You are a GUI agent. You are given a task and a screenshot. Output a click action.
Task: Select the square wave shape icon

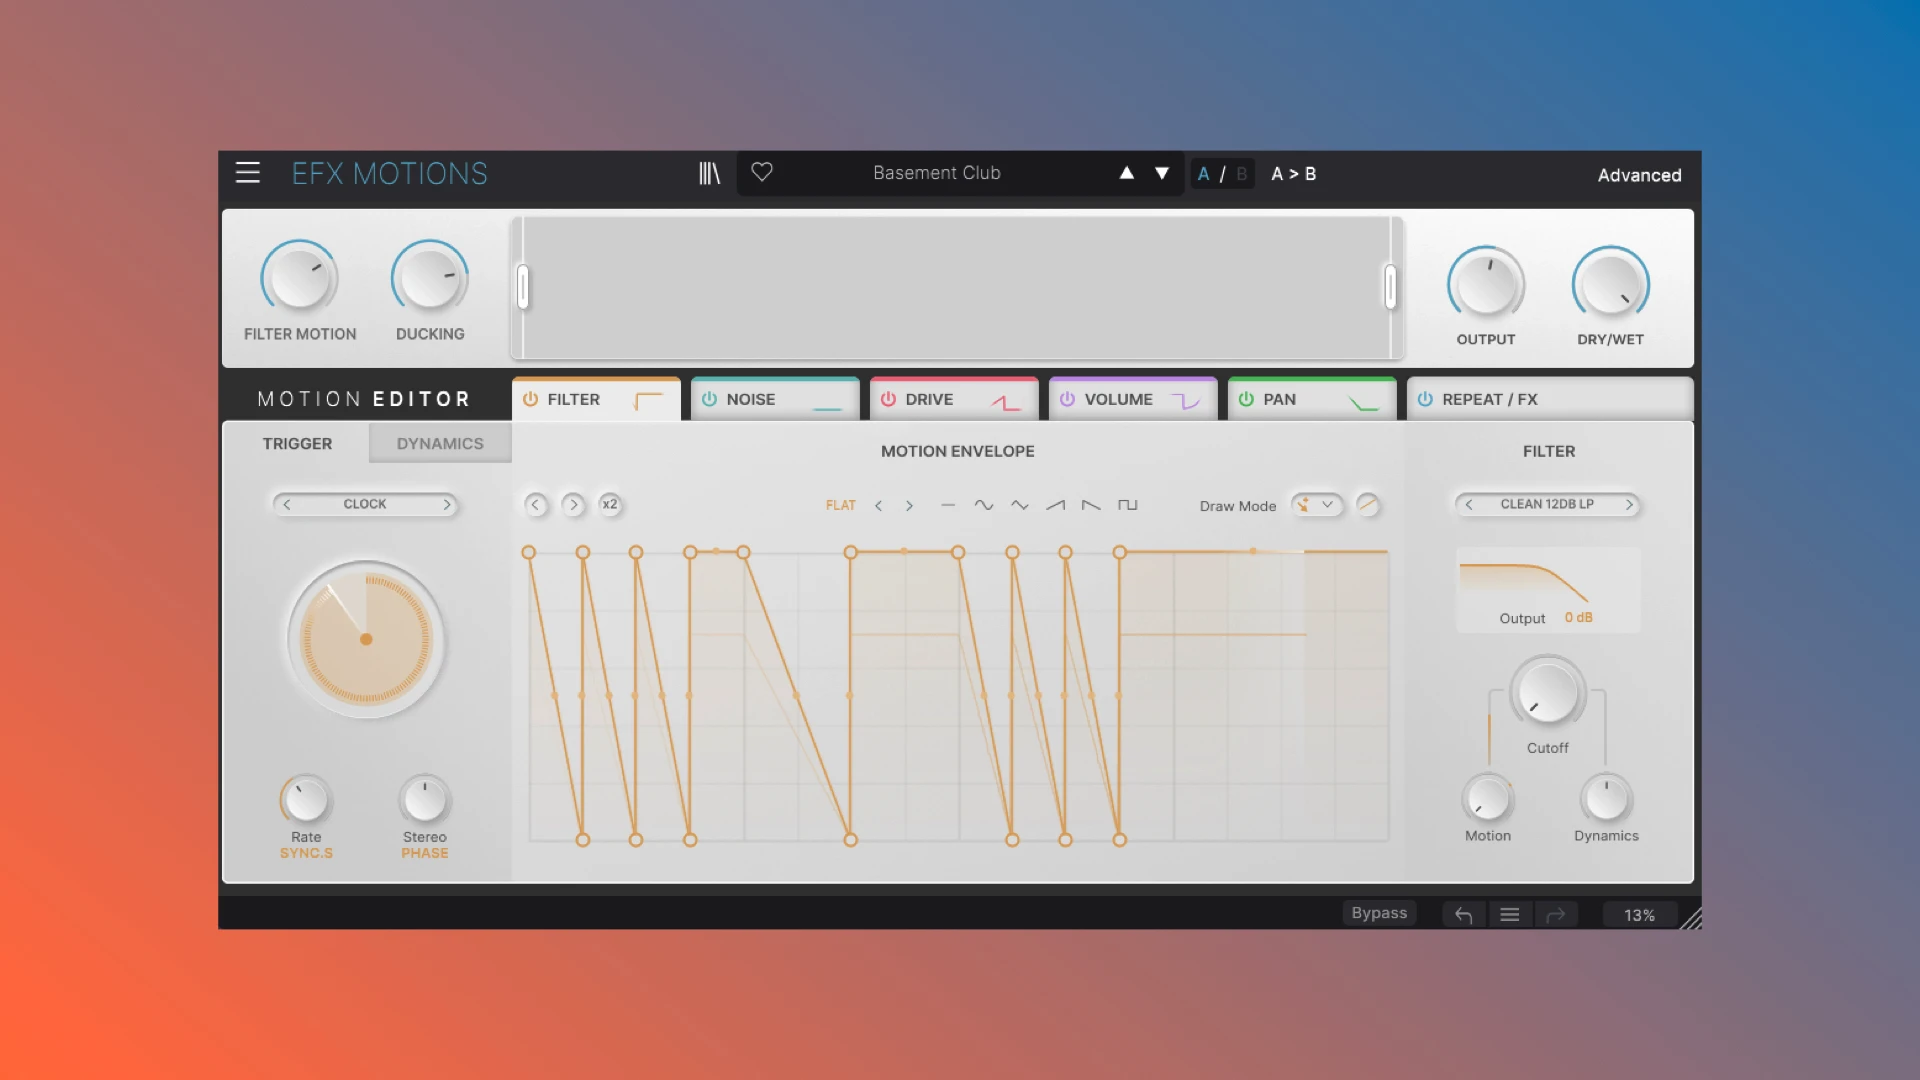[x=1126, y=505]
